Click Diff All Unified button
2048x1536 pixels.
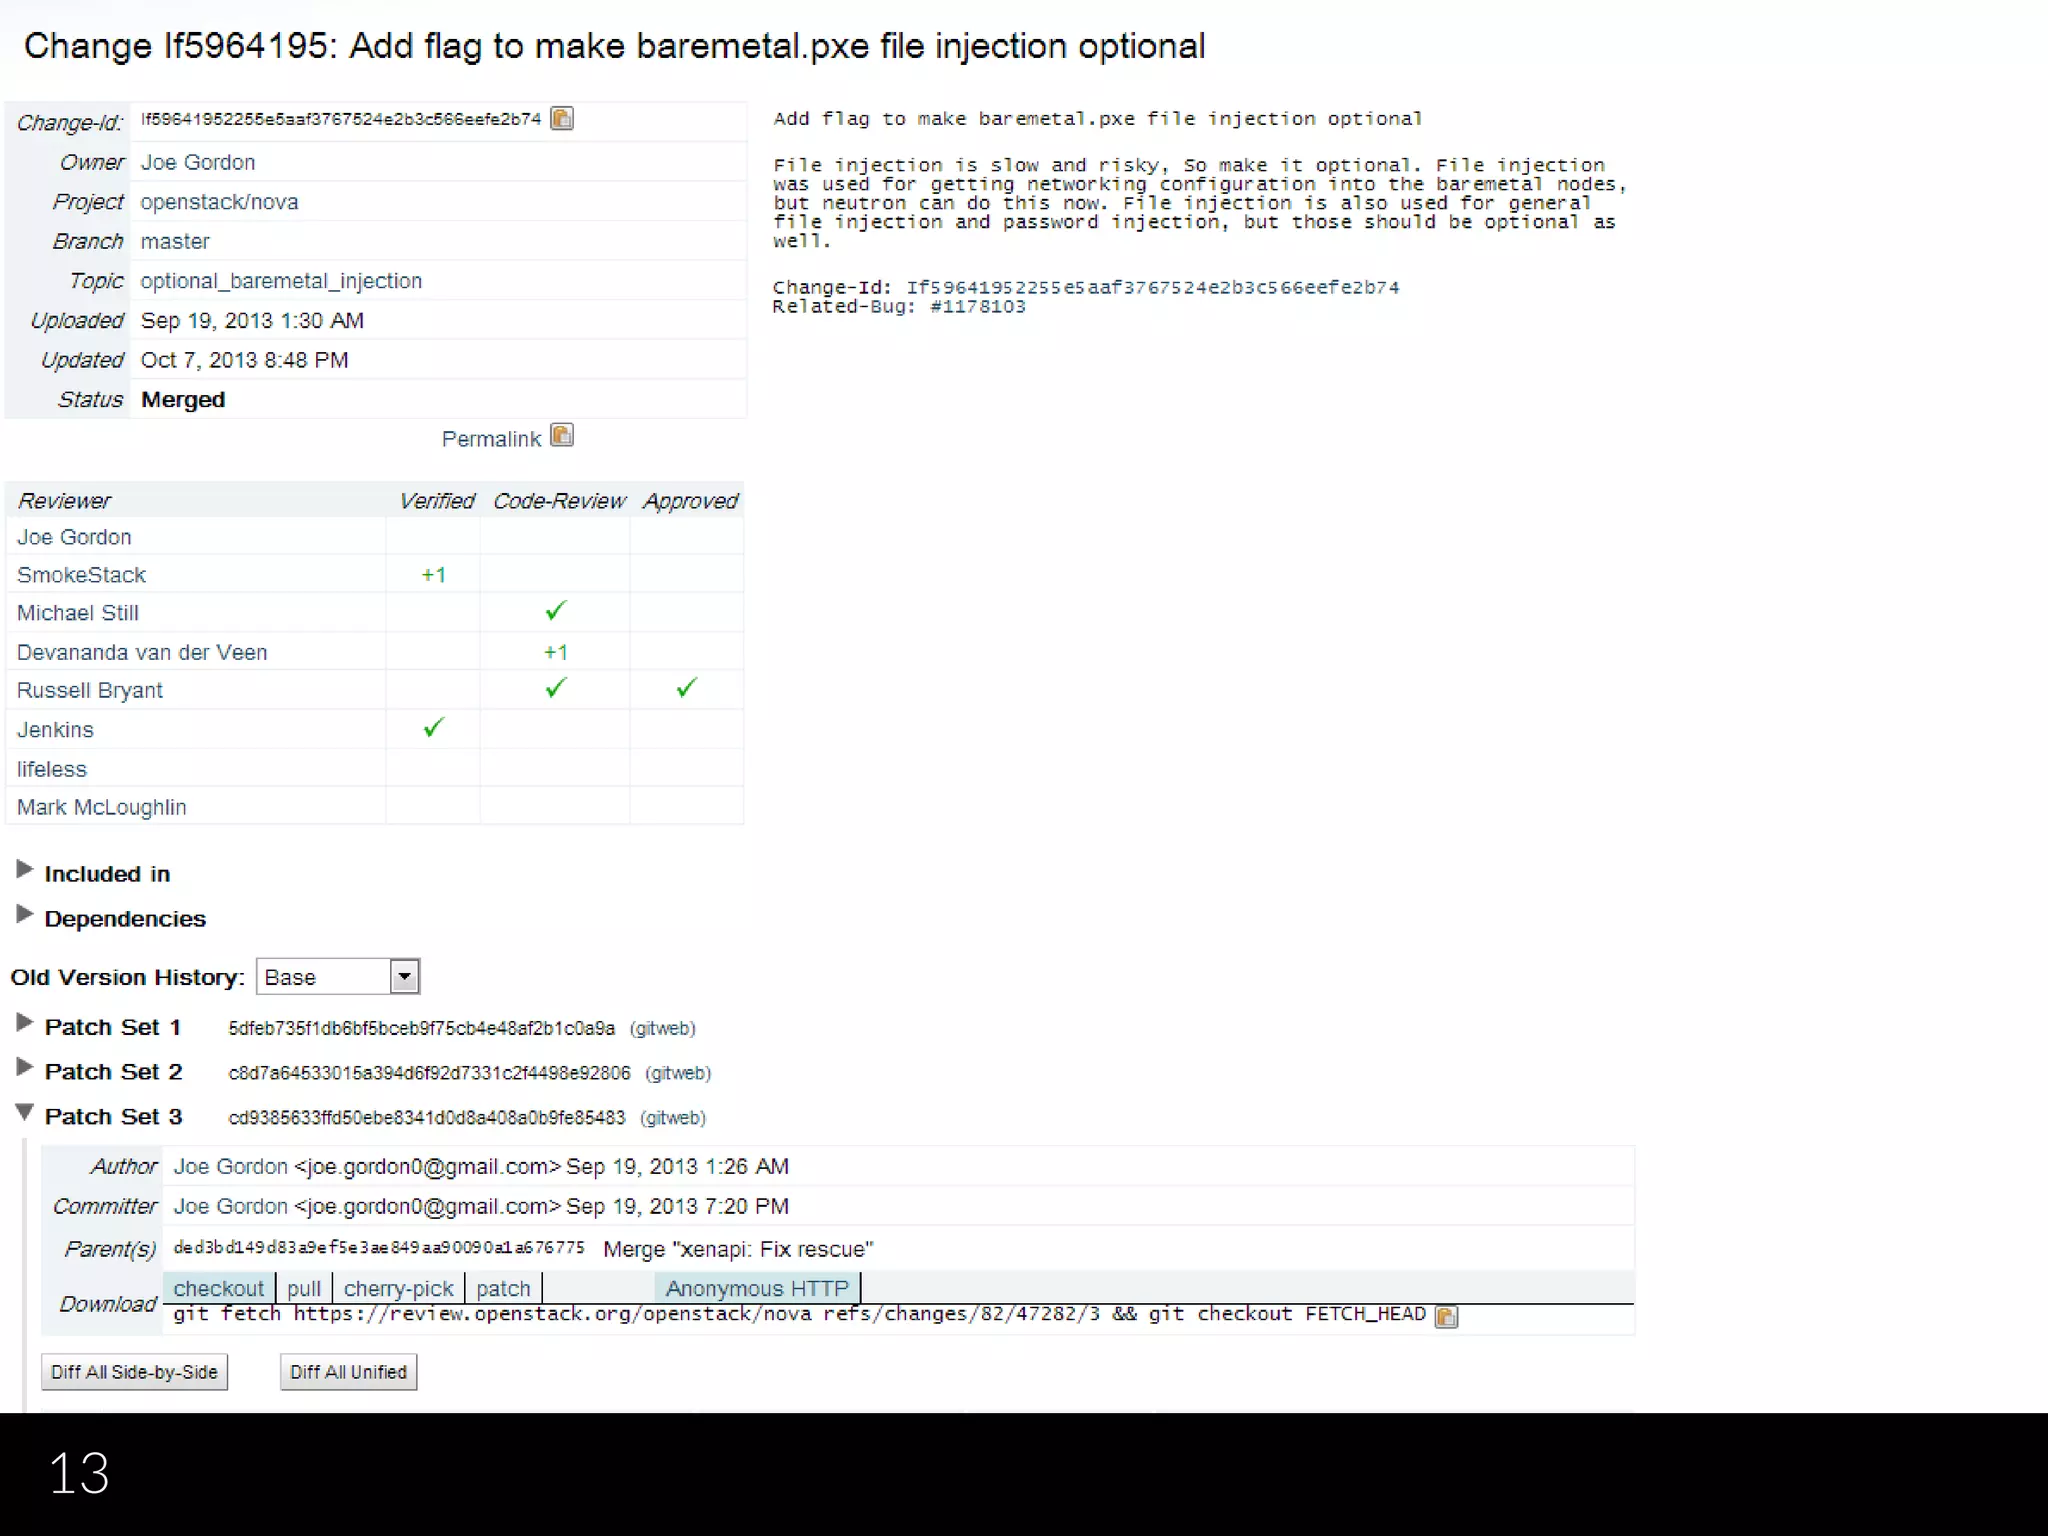[348, 1372]
